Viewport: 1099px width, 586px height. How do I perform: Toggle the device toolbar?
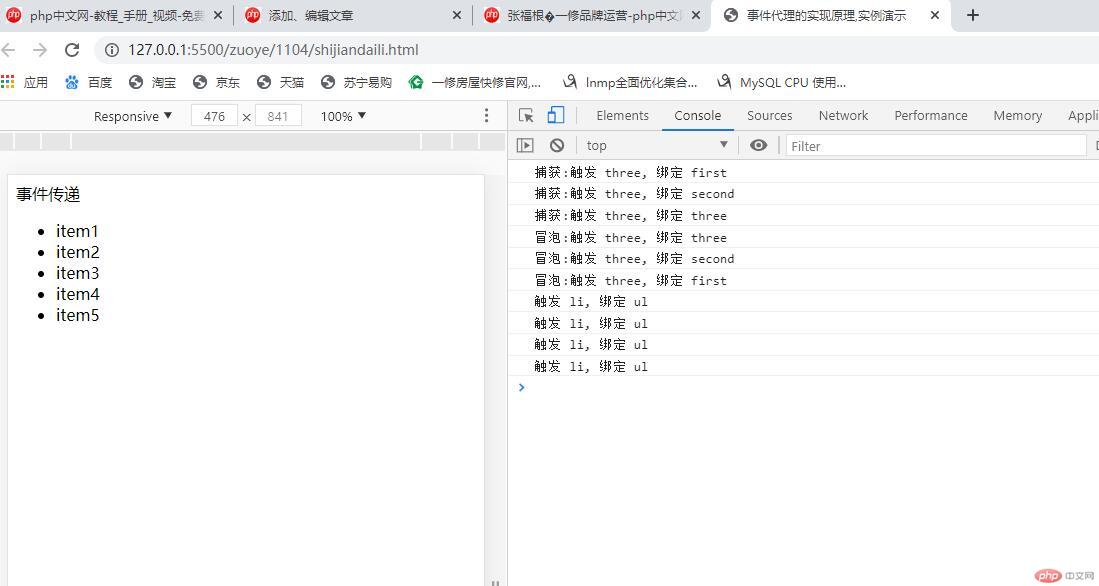click(556, 115)
